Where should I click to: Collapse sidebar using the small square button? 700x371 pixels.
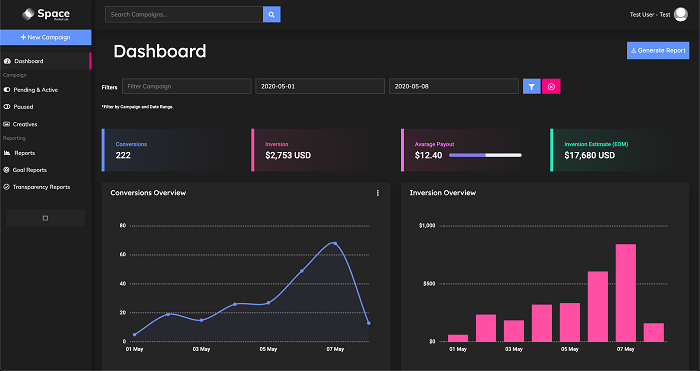coord(46,218)
